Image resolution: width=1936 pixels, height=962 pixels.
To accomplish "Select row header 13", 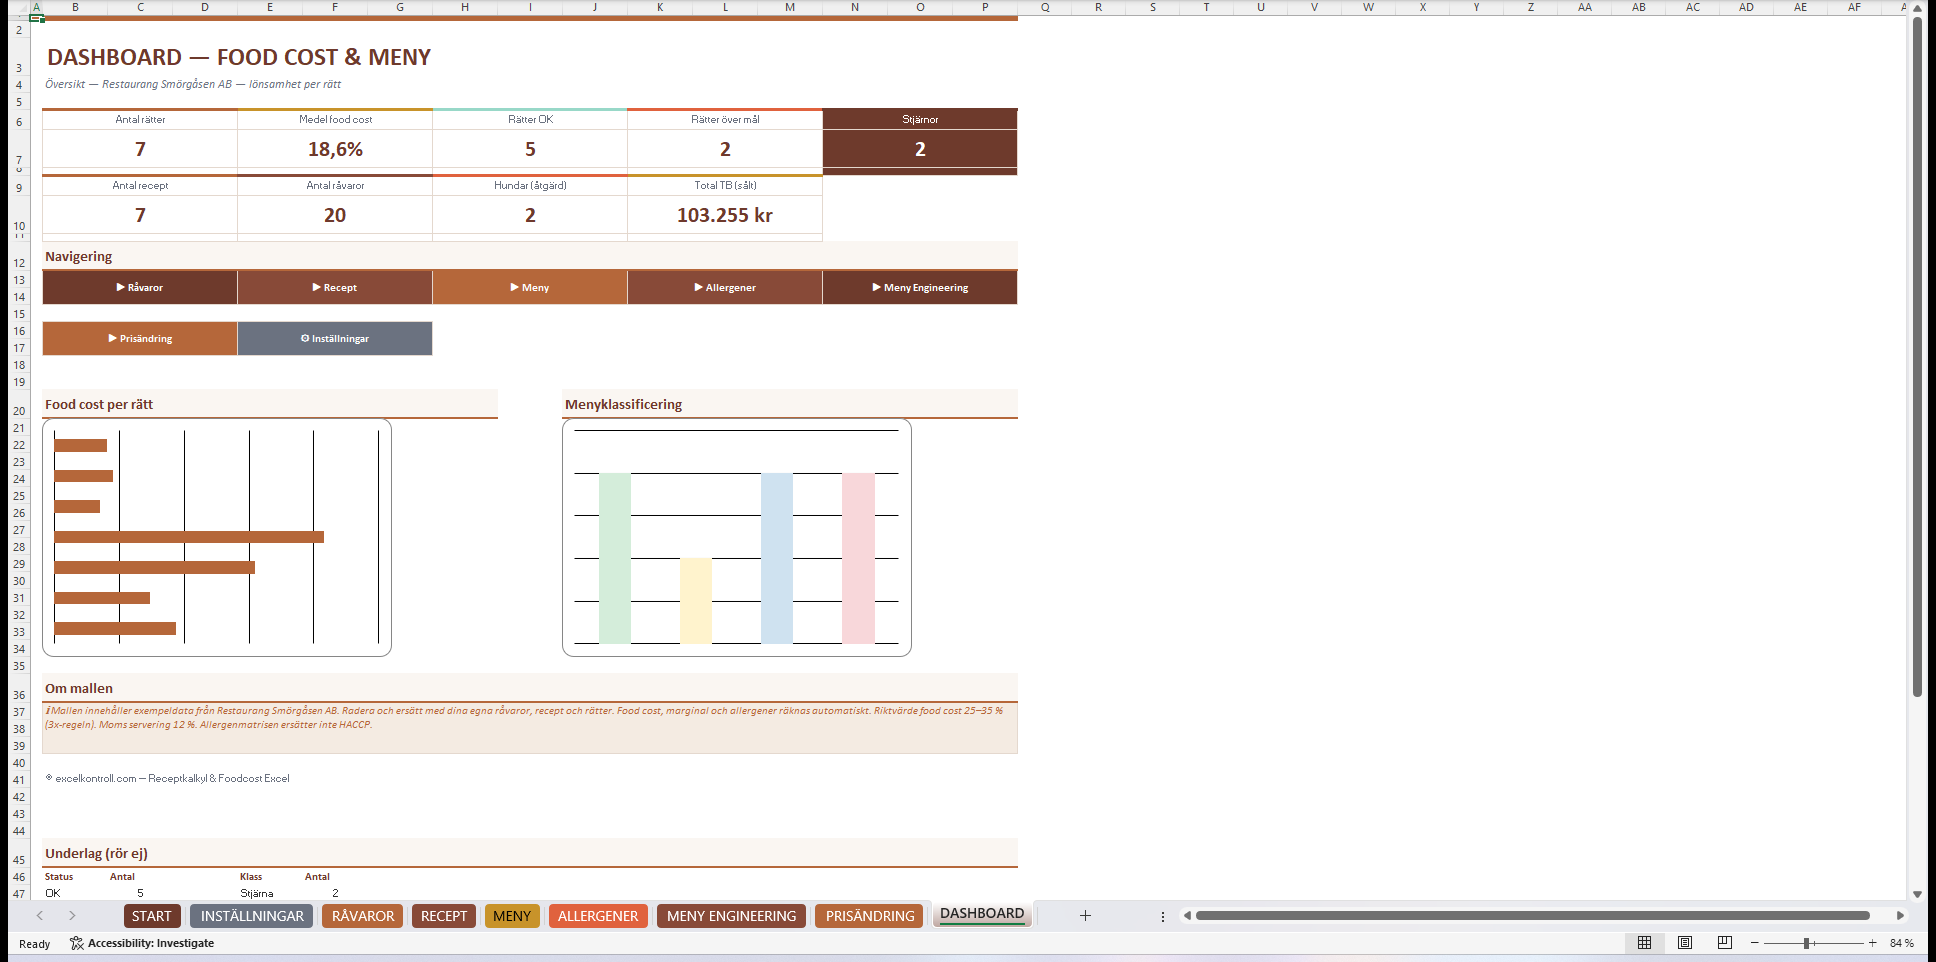I will (x=19, y=280).
